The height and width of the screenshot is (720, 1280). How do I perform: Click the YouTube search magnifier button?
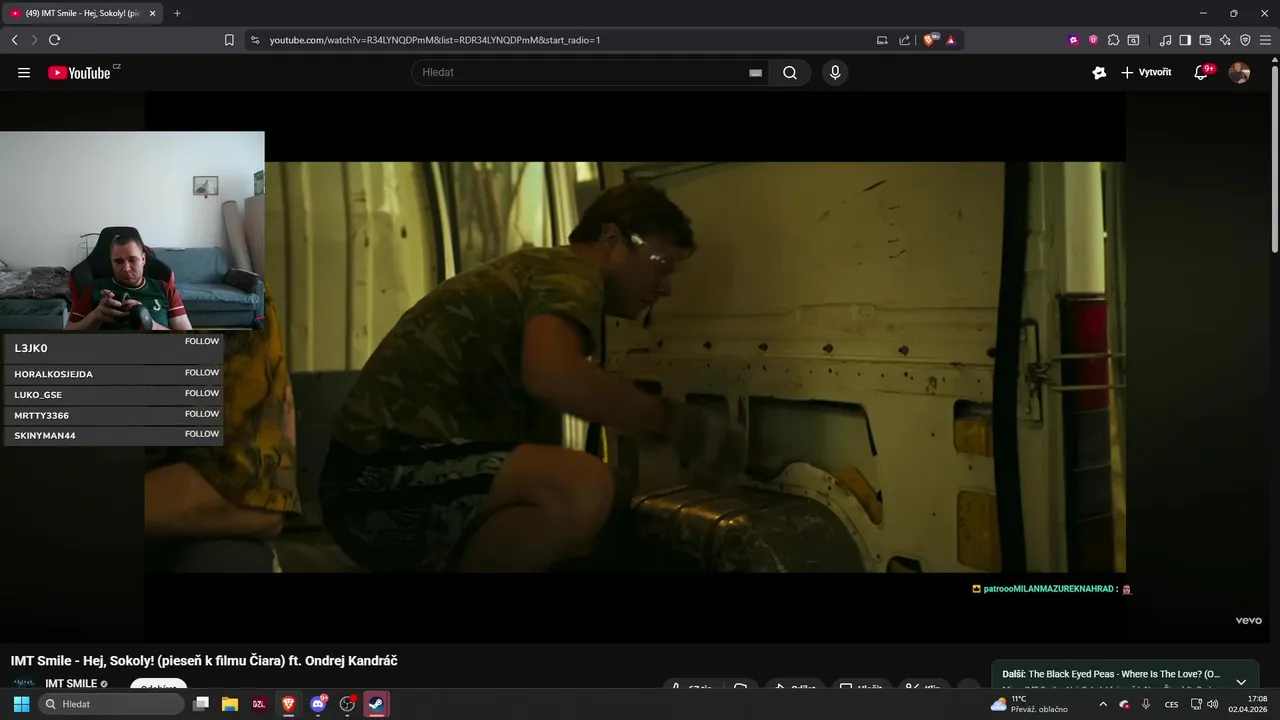pos(790,73)
